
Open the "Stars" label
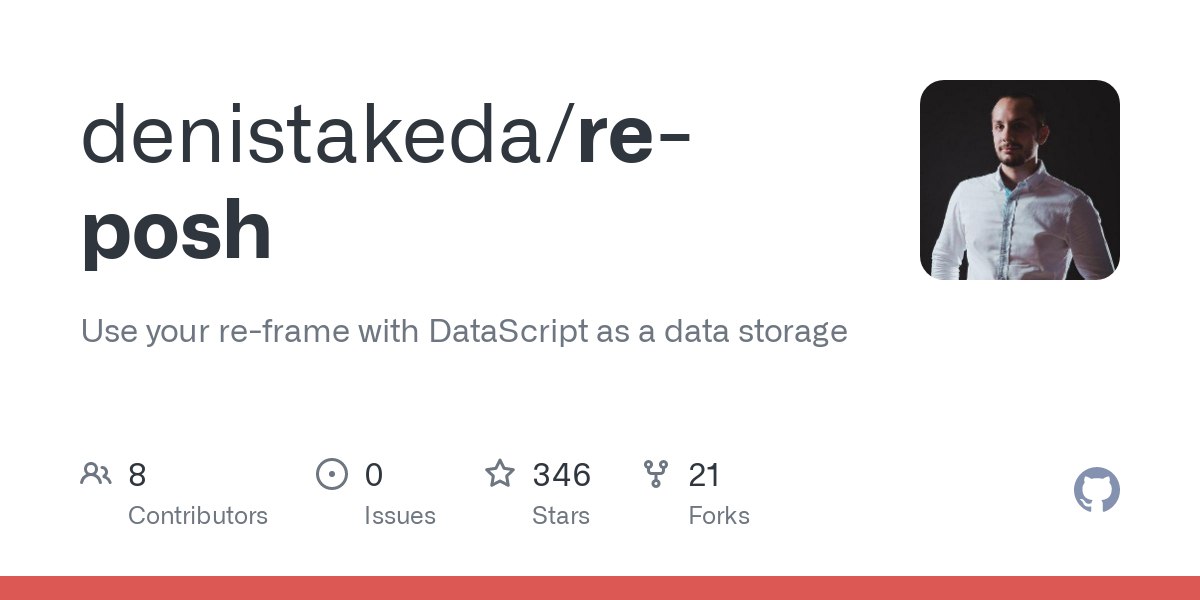(x=561, y=516)
